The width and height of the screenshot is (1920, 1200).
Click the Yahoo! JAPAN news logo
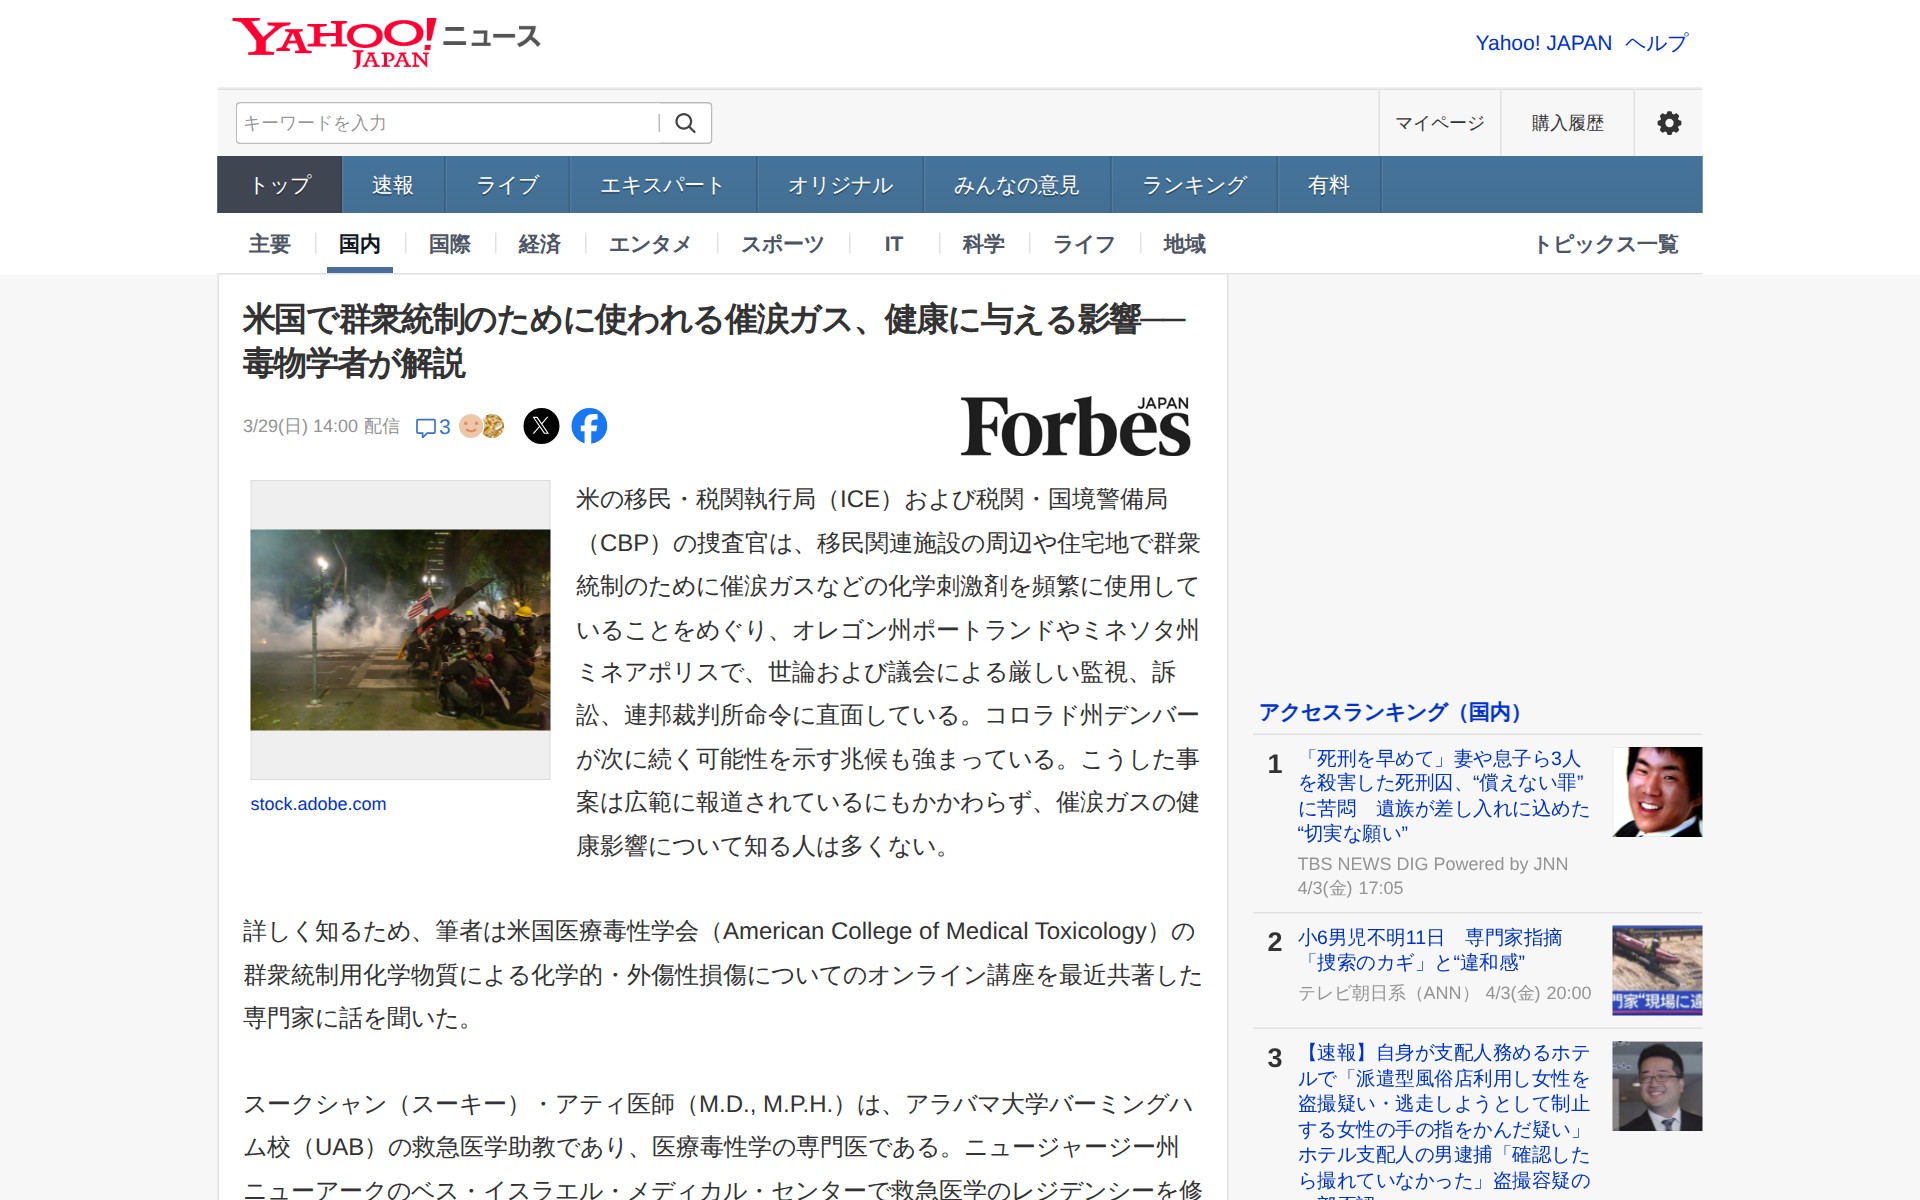385,42
